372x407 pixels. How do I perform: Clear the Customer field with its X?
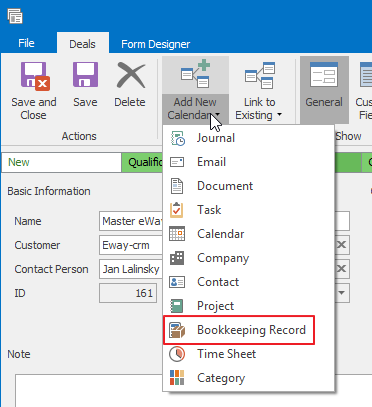tap(341, 245)
